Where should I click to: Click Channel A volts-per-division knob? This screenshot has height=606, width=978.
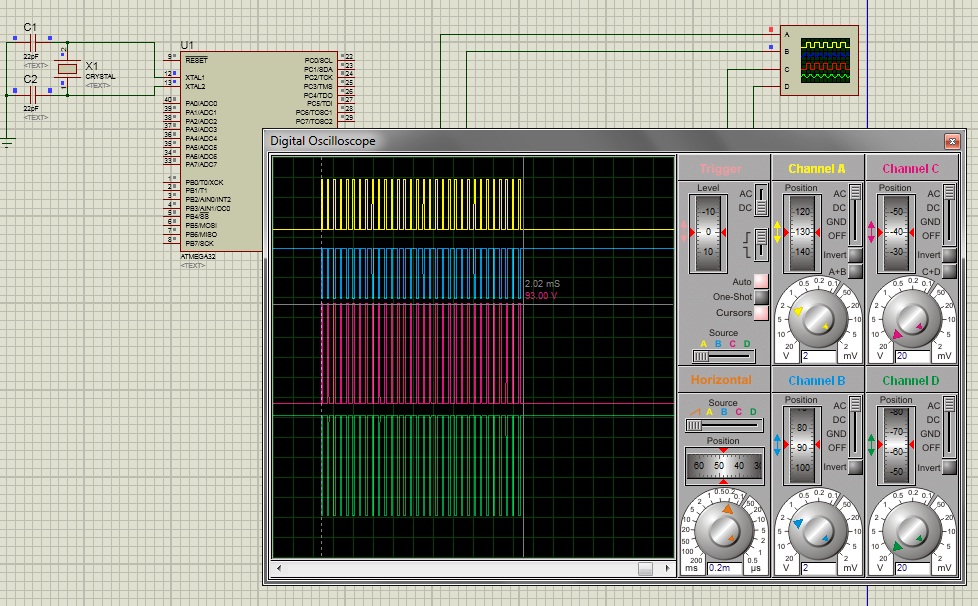pyautogui.click(x=817, y=319)
